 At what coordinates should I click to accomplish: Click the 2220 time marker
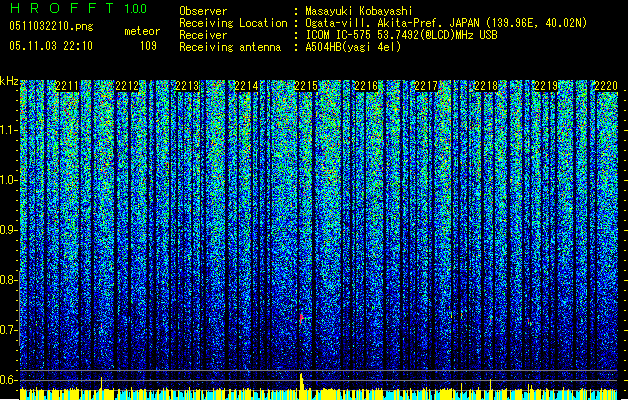pyautogui.click(x=606, y=86)
